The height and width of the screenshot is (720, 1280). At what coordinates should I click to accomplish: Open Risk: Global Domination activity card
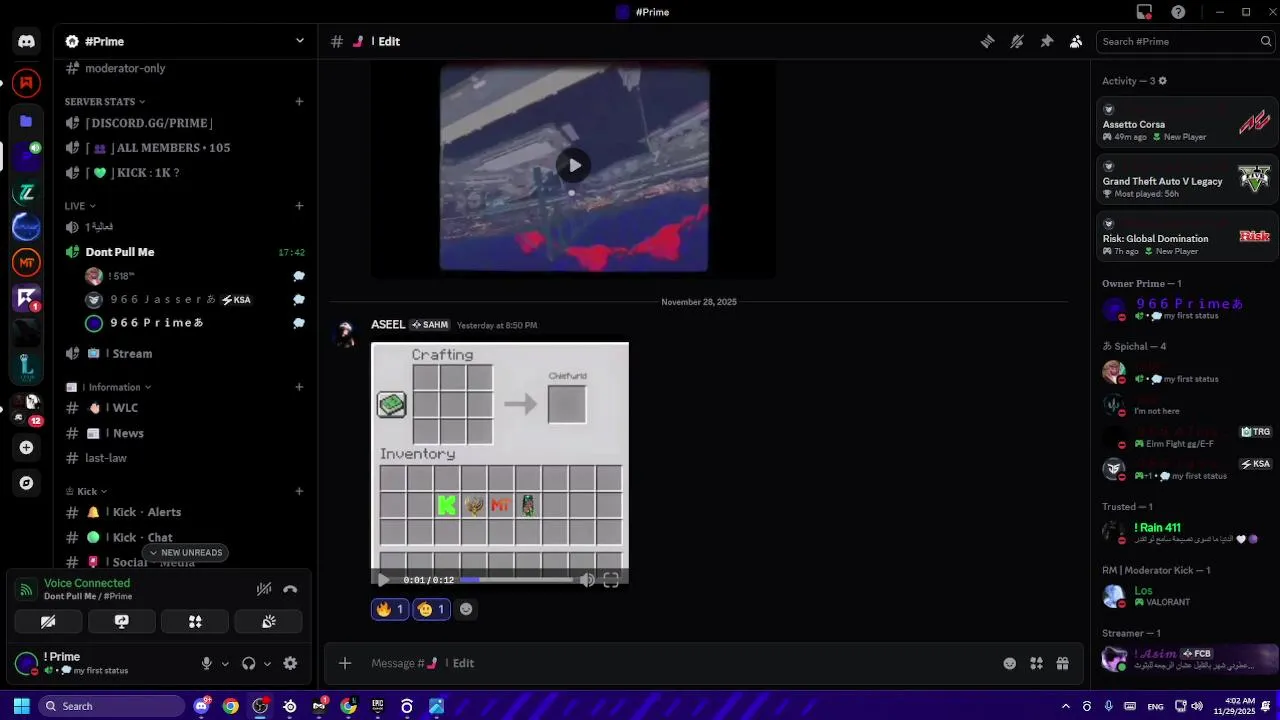pyautogui.click(x=1185, y=238)
